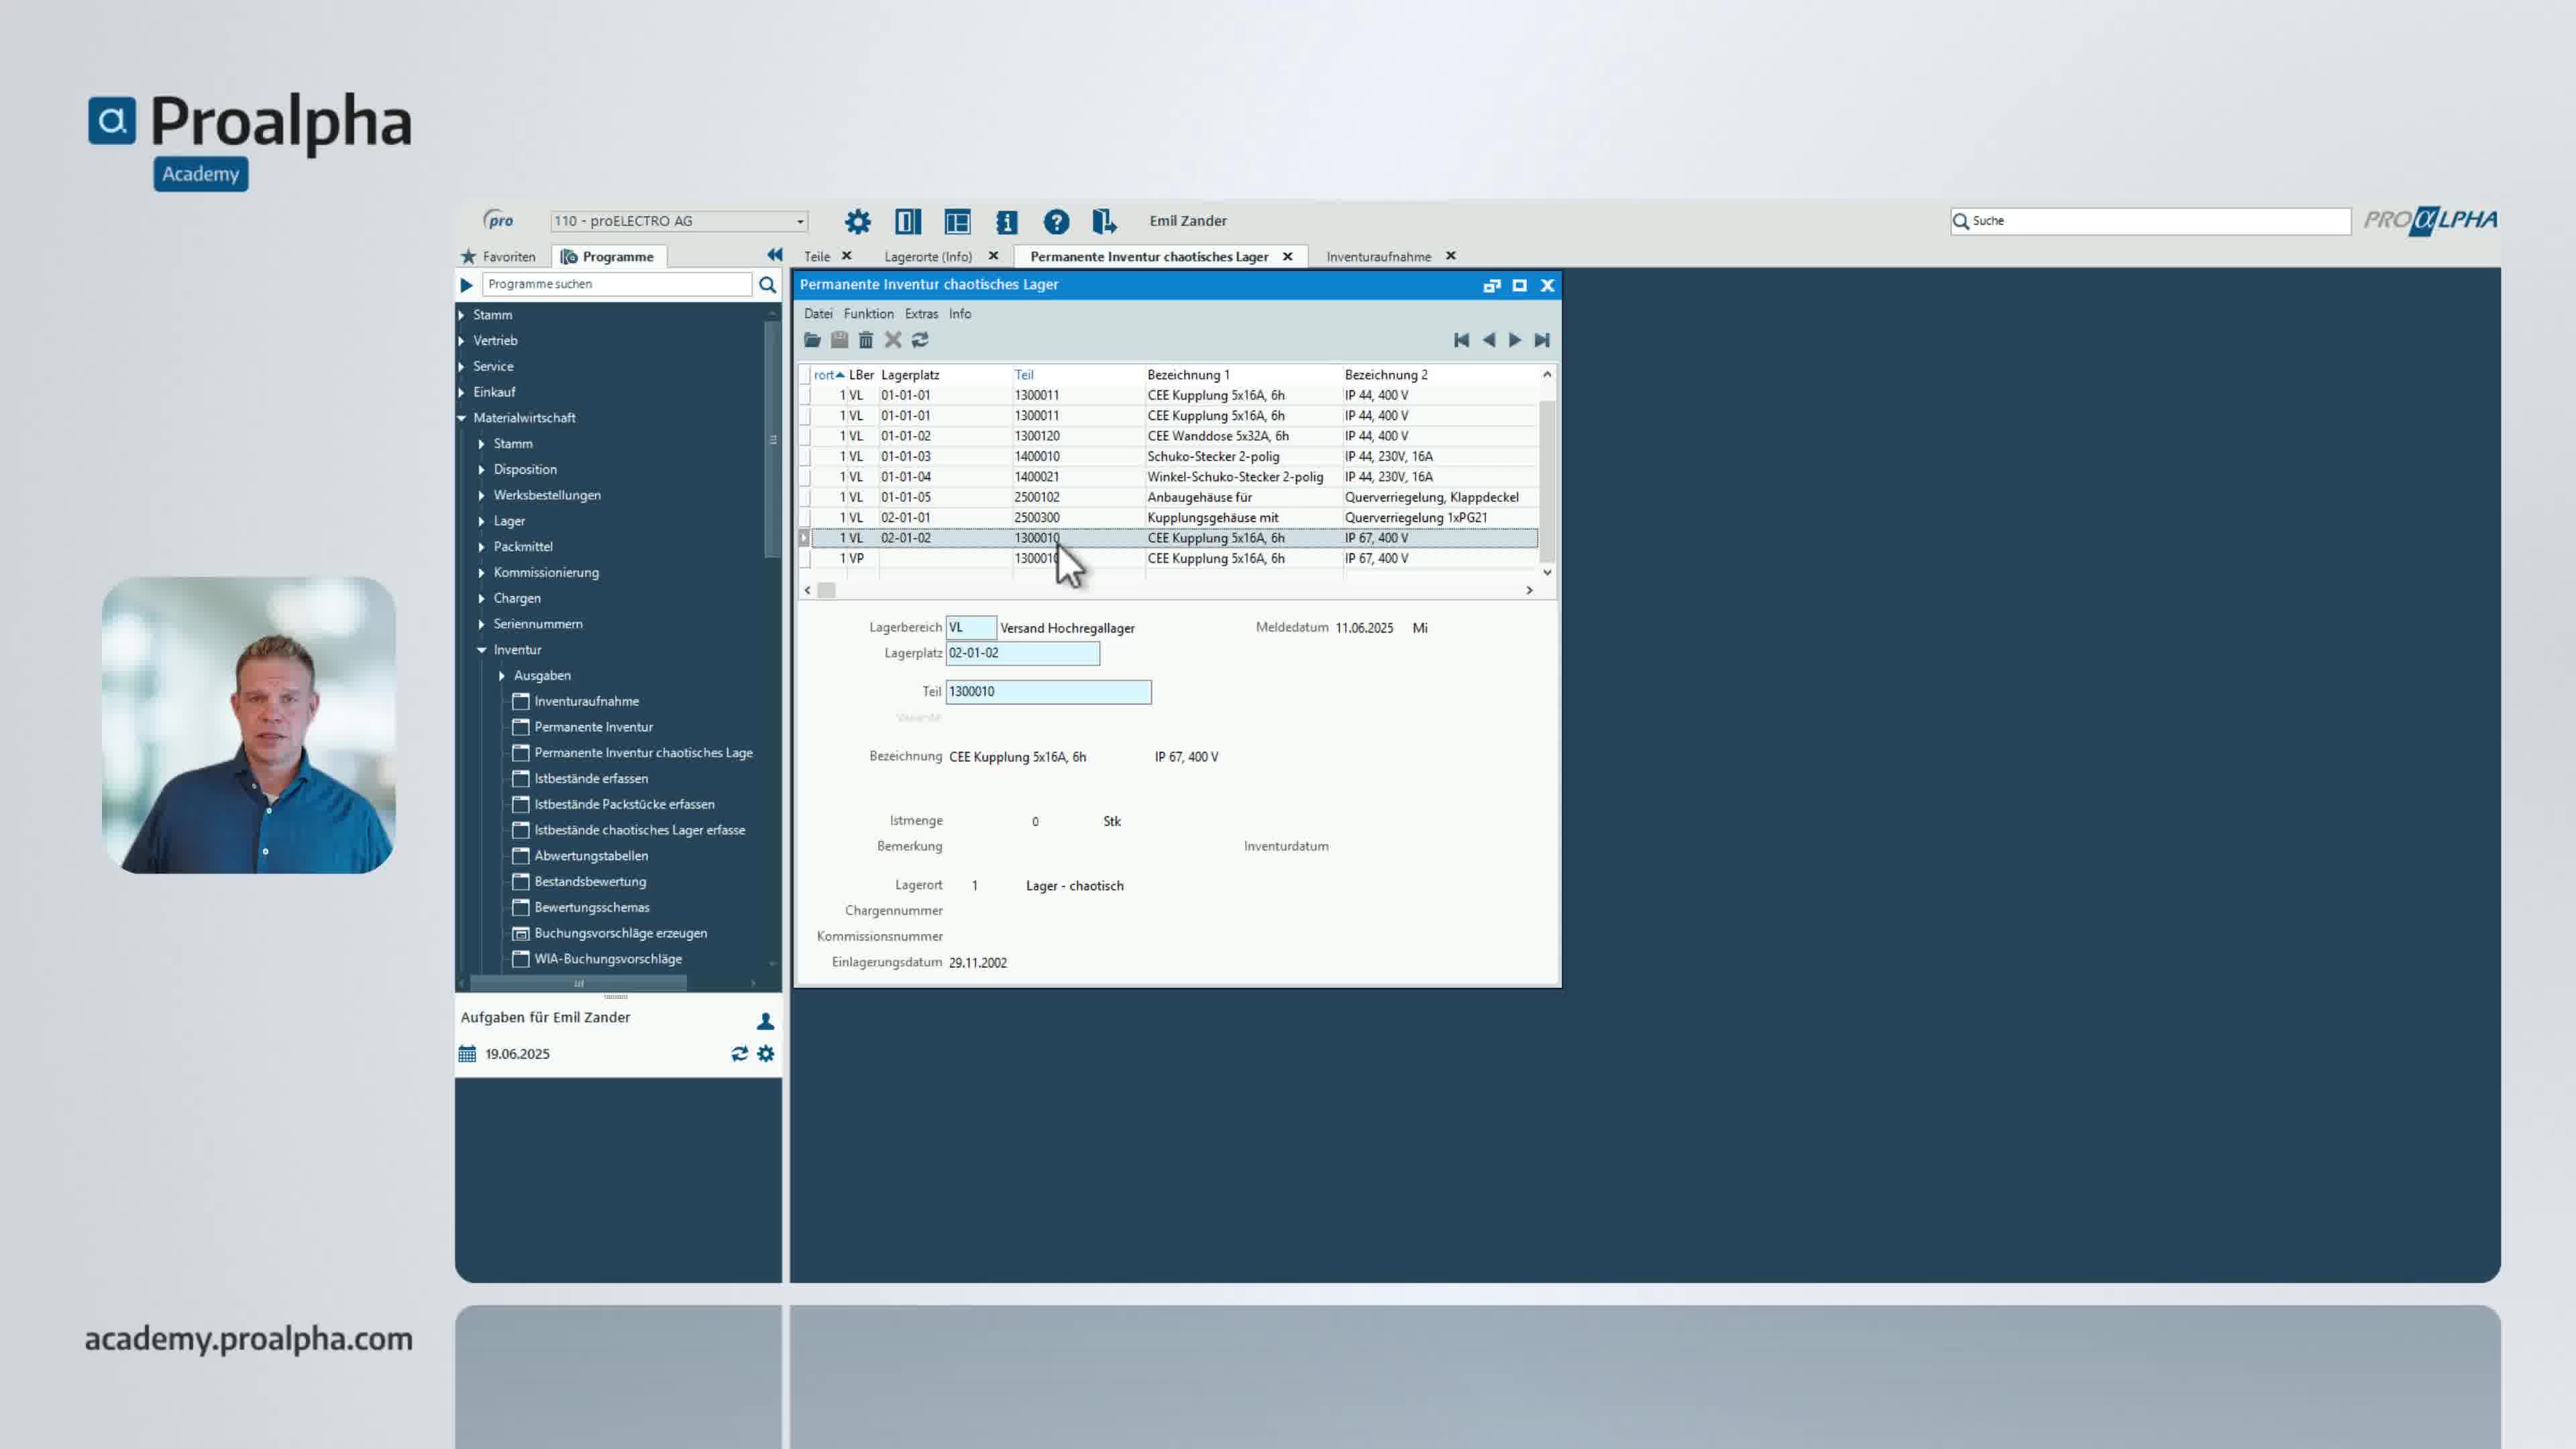Click the info icon in top toolbar
2576x1449 pixels.
click(1006, 221)
